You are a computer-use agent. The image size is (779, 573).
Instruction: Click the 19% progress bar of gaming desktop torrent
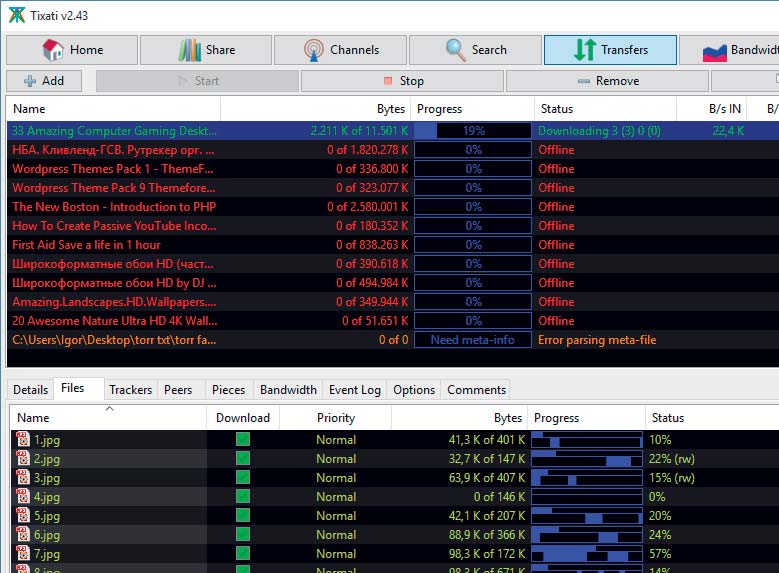point(473,131)
